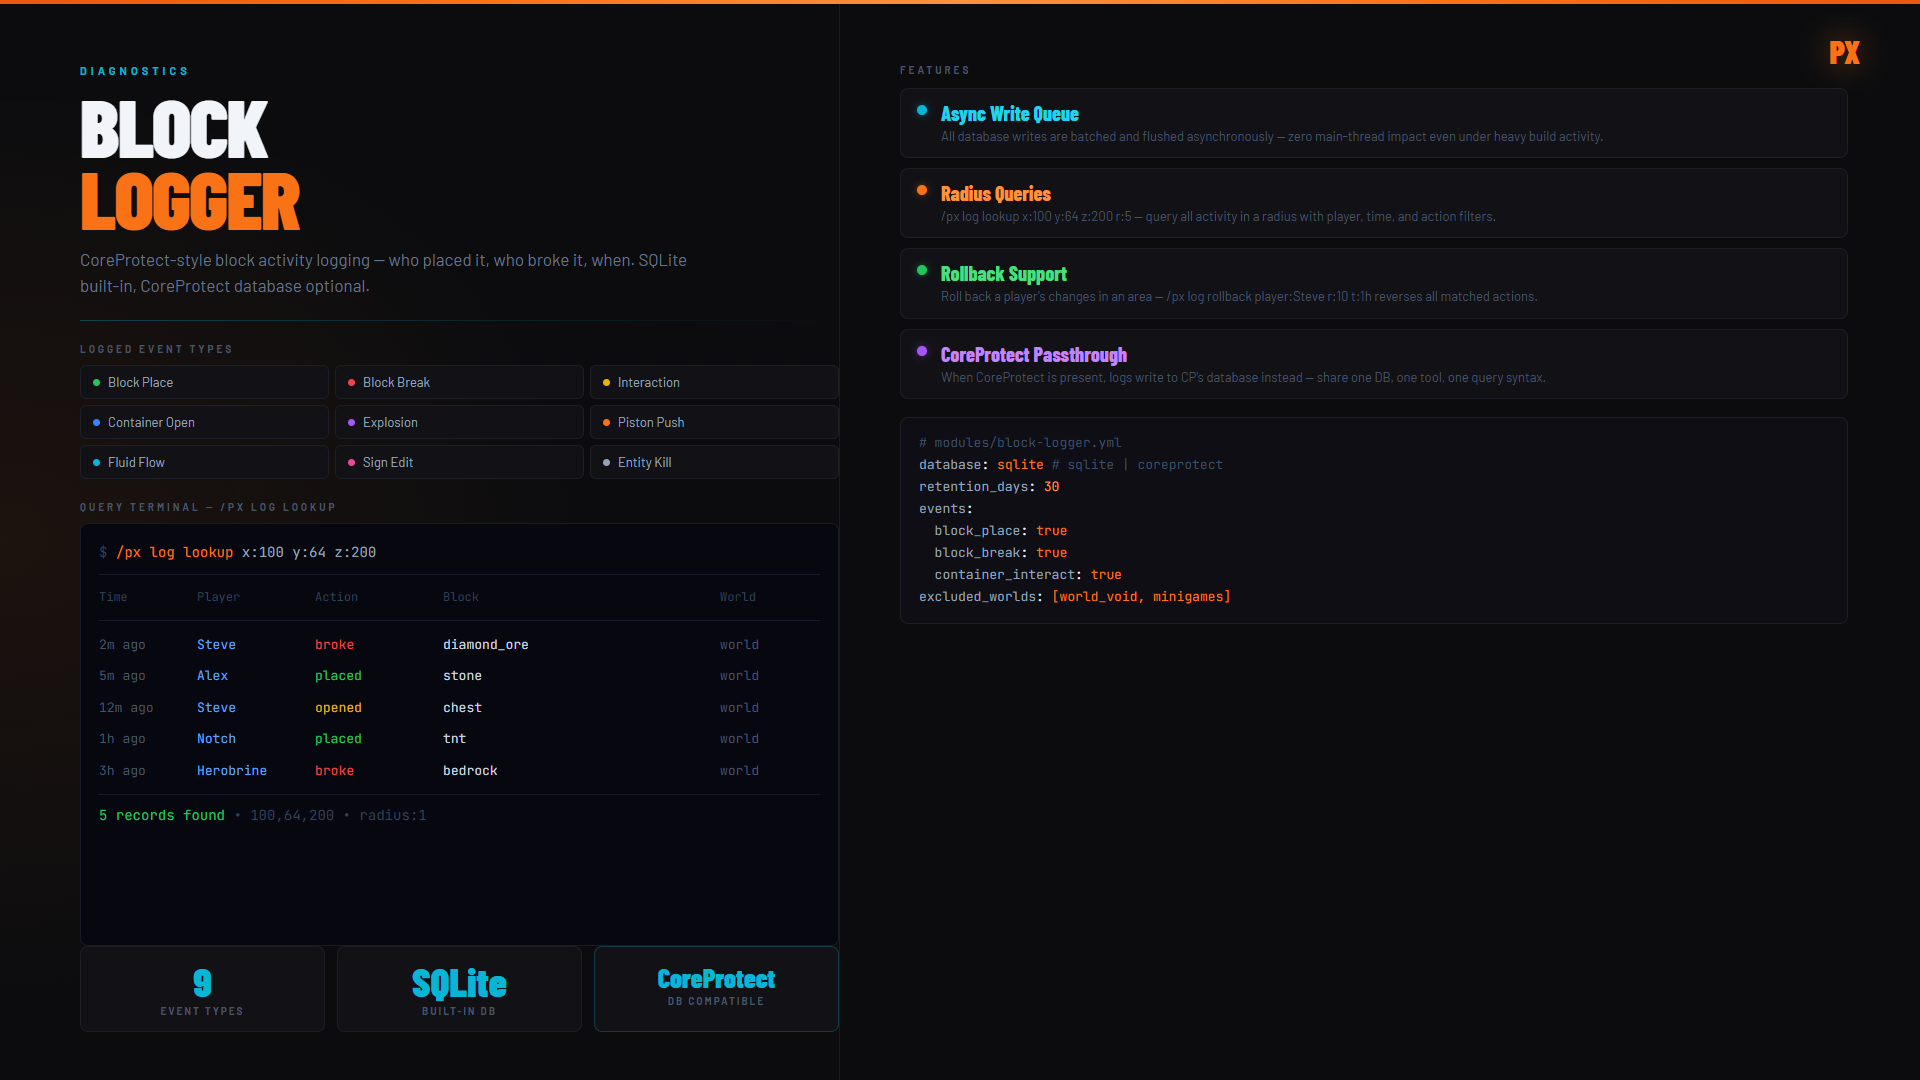Click the container_interact true setting
Screen dimensions: 1920x1080
click(1028, 575)
